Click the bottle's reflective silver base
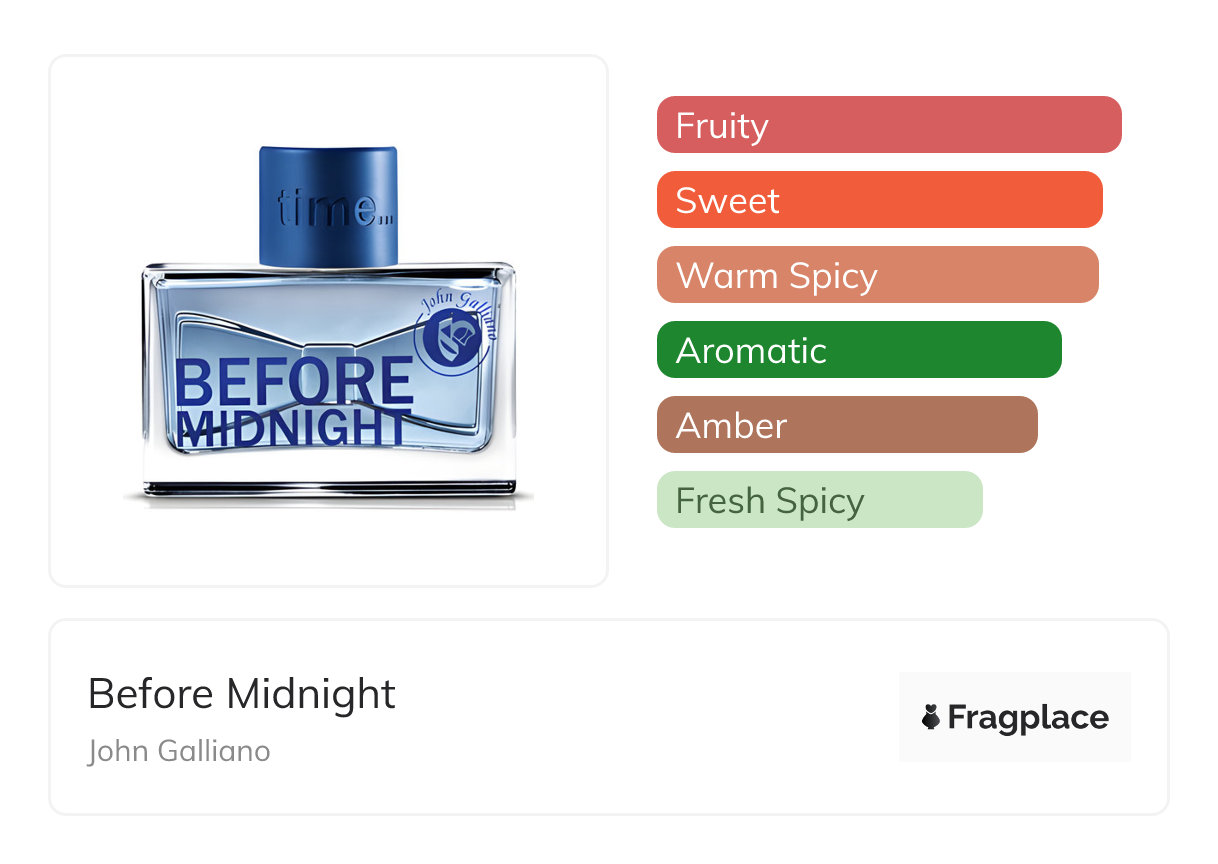 coord(328,489)
